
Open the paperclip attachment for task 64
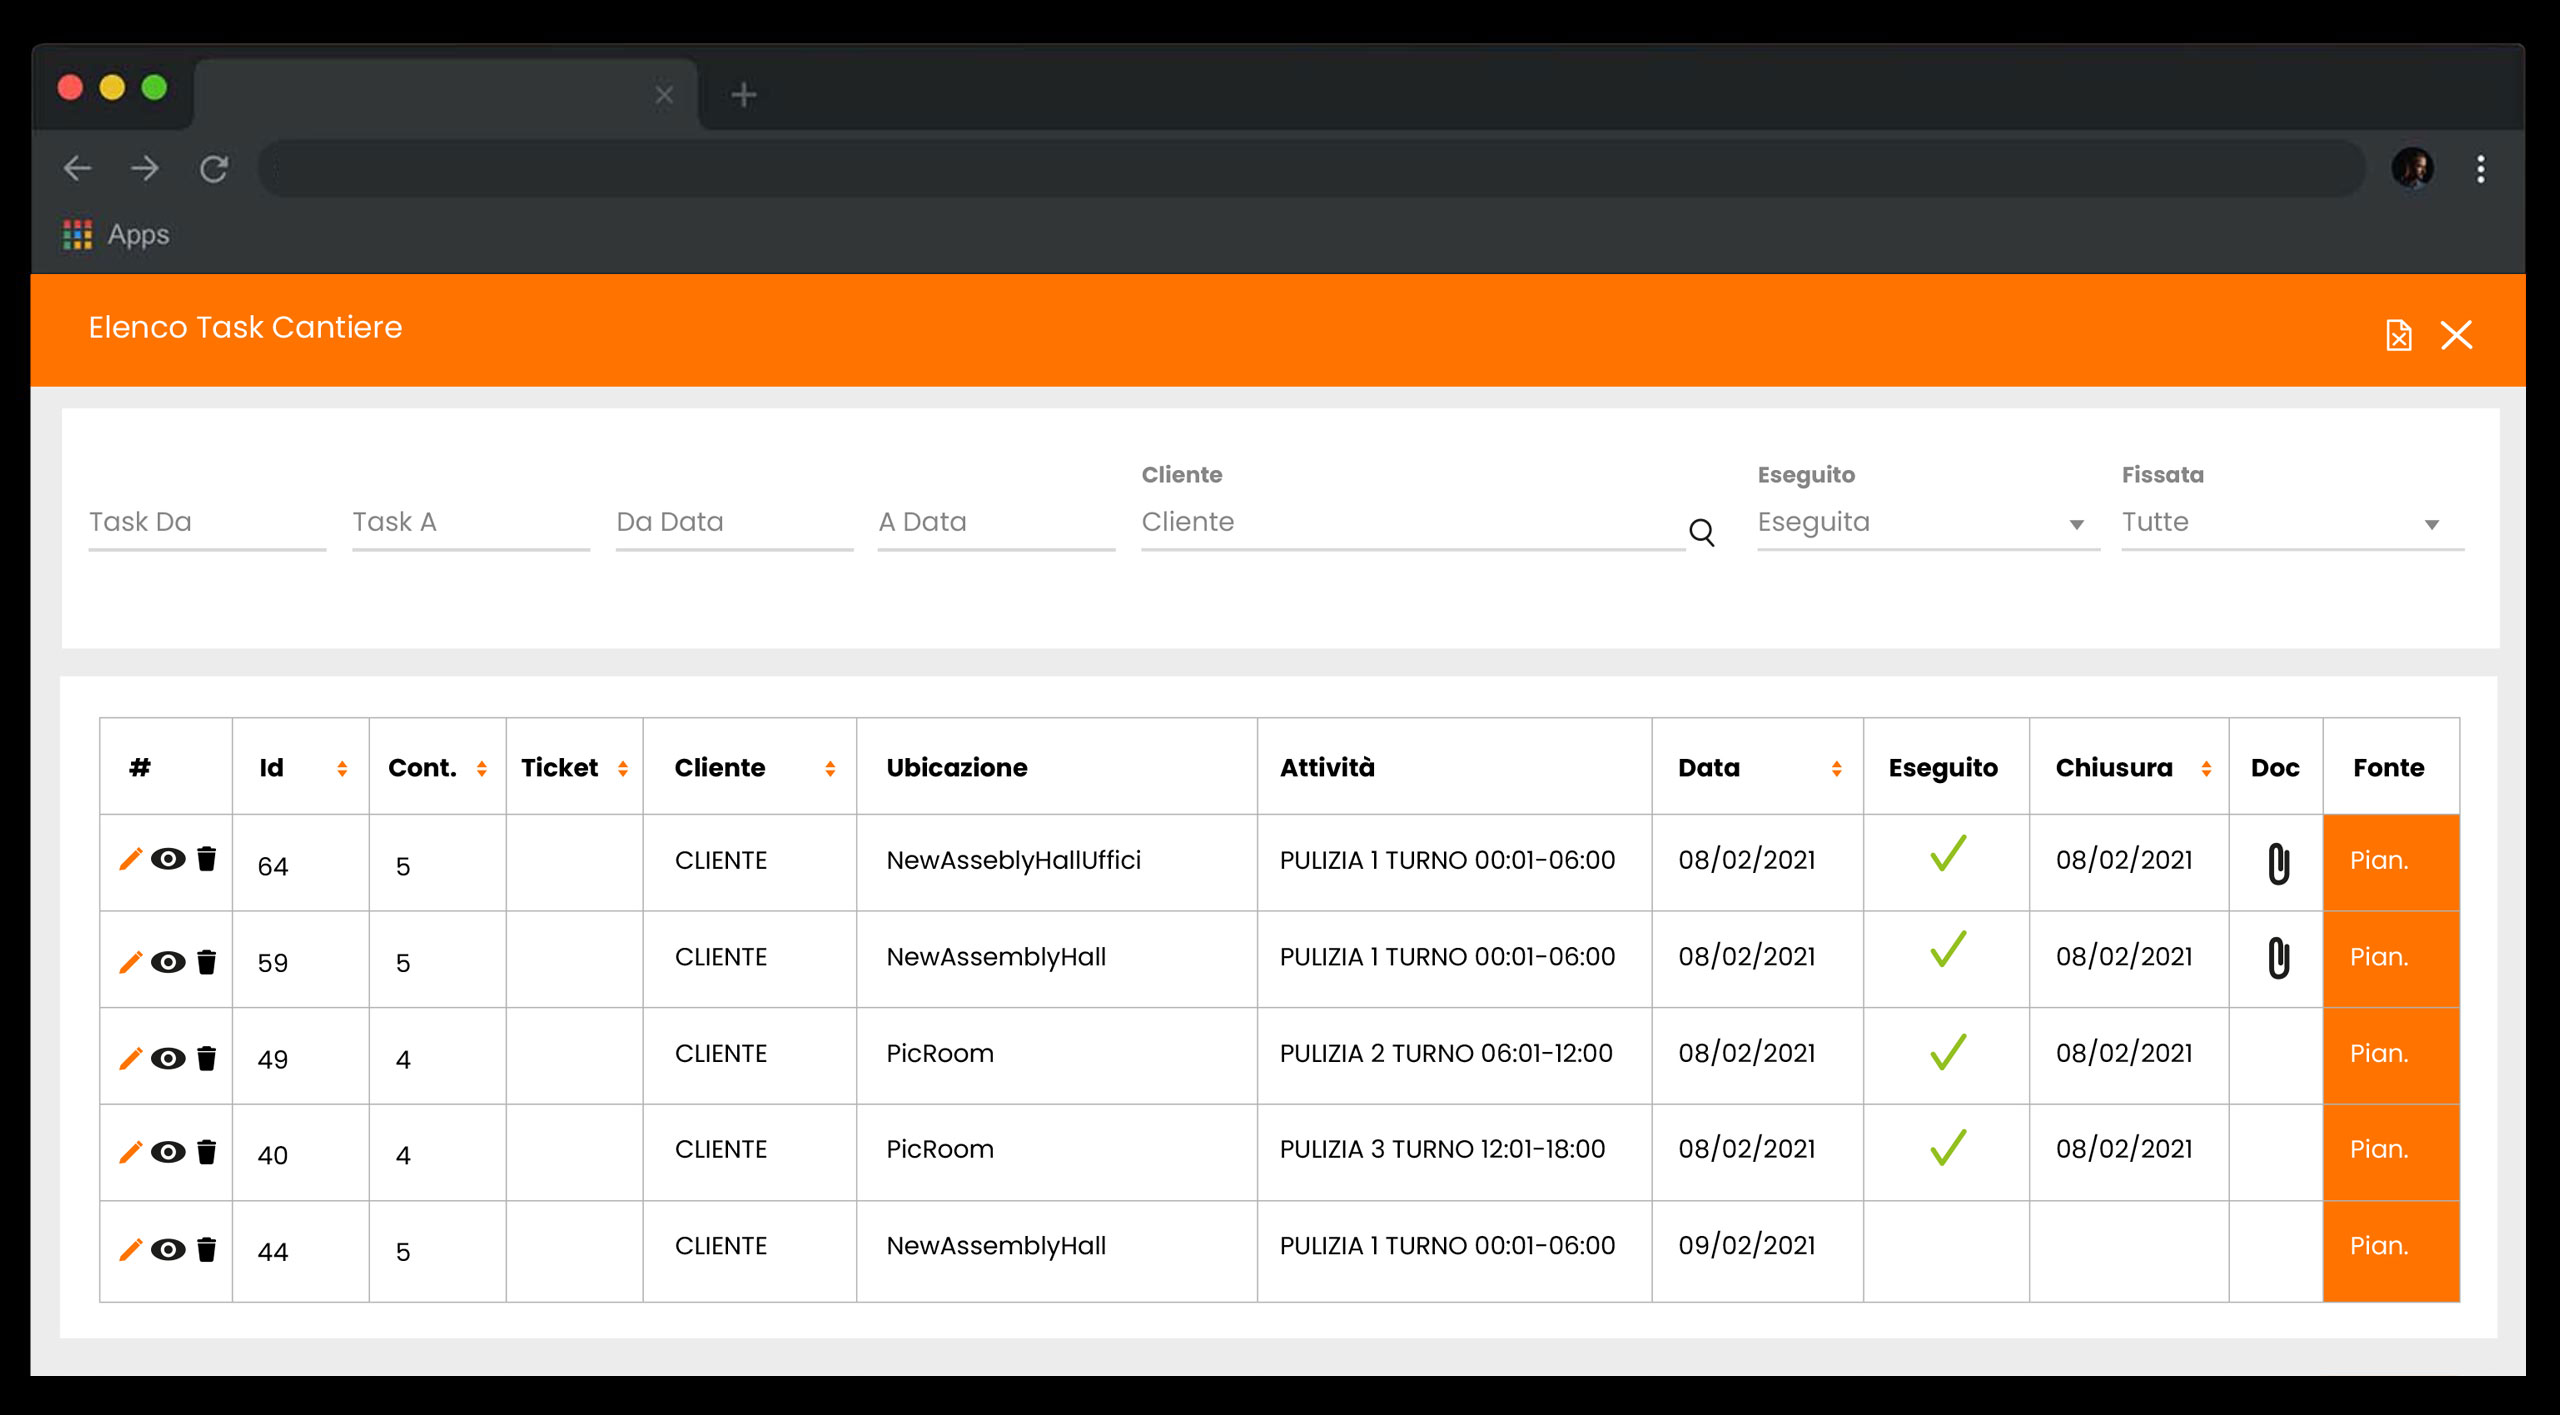(2278, 863)
